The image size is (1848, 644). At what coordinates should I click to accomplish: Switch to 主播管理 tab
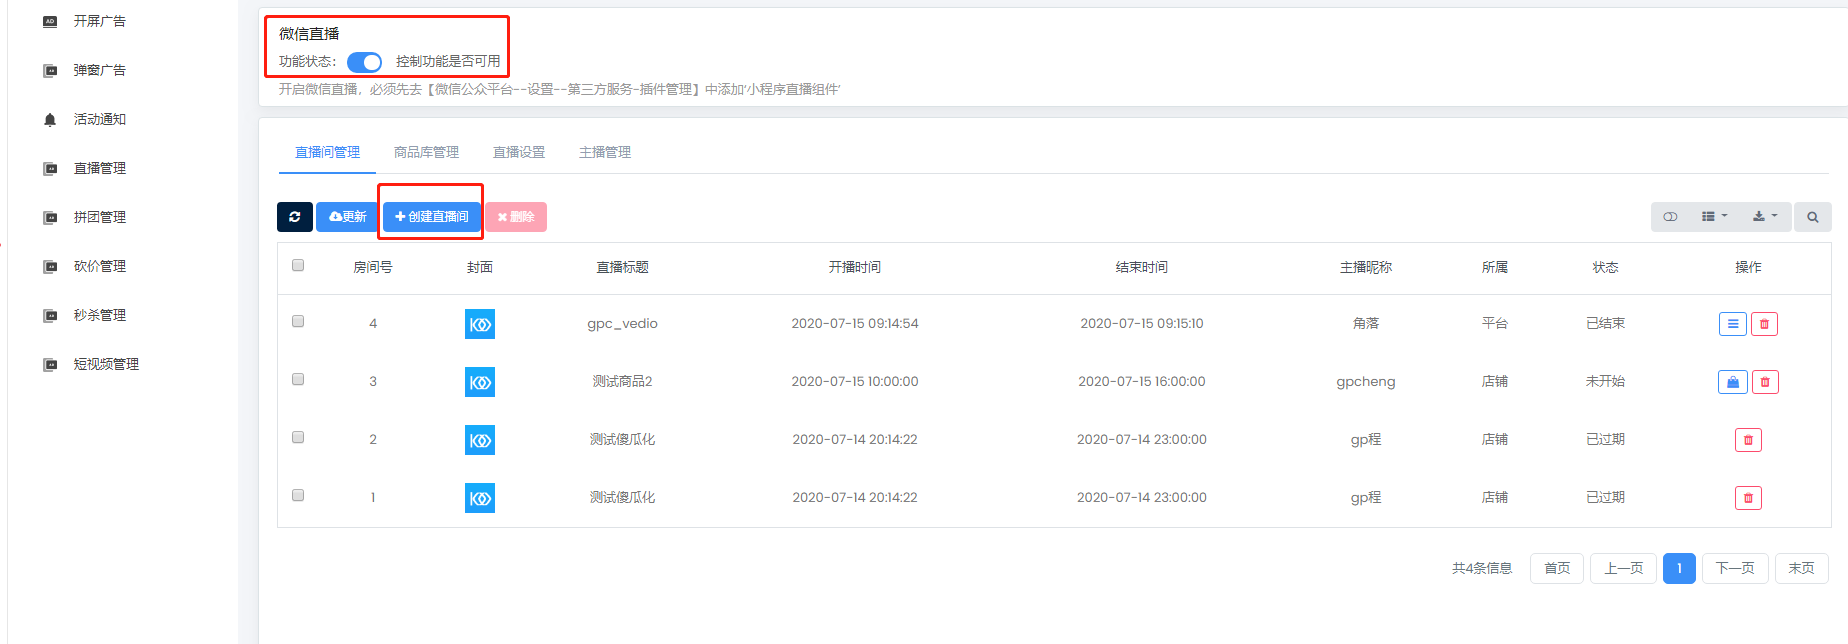[x=605, y=152]
